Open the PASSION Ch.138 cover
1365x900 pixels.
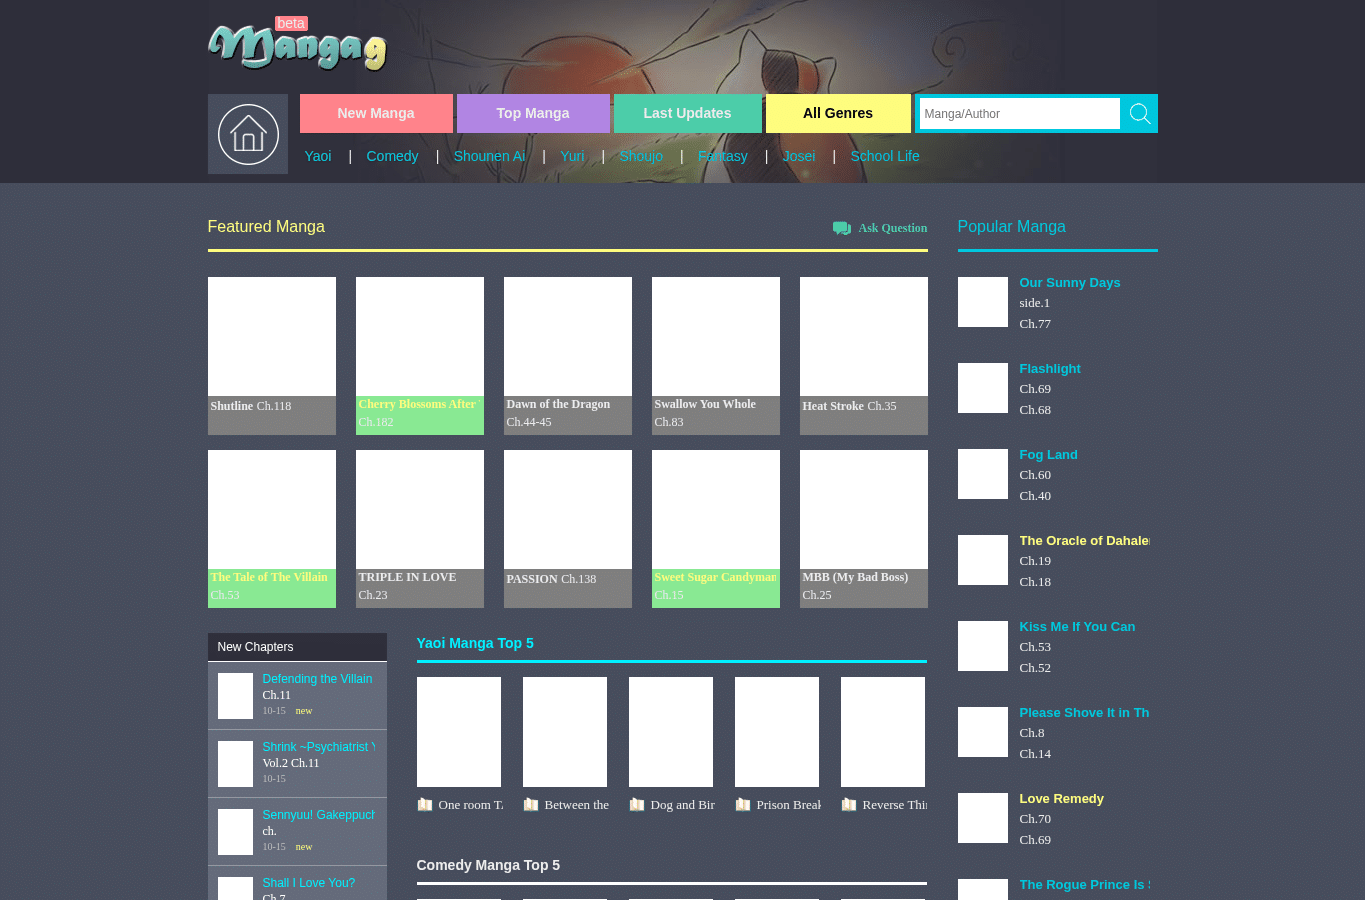[x=568, y=509]
